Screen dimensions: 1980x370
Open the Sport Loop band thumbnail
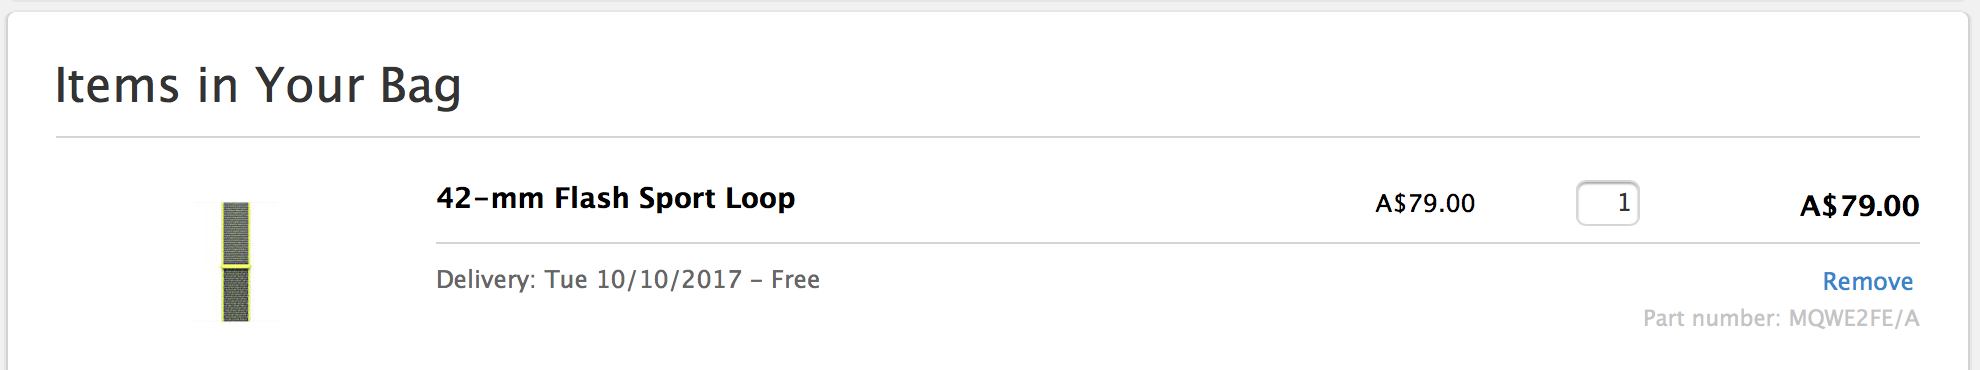point(236,261)
